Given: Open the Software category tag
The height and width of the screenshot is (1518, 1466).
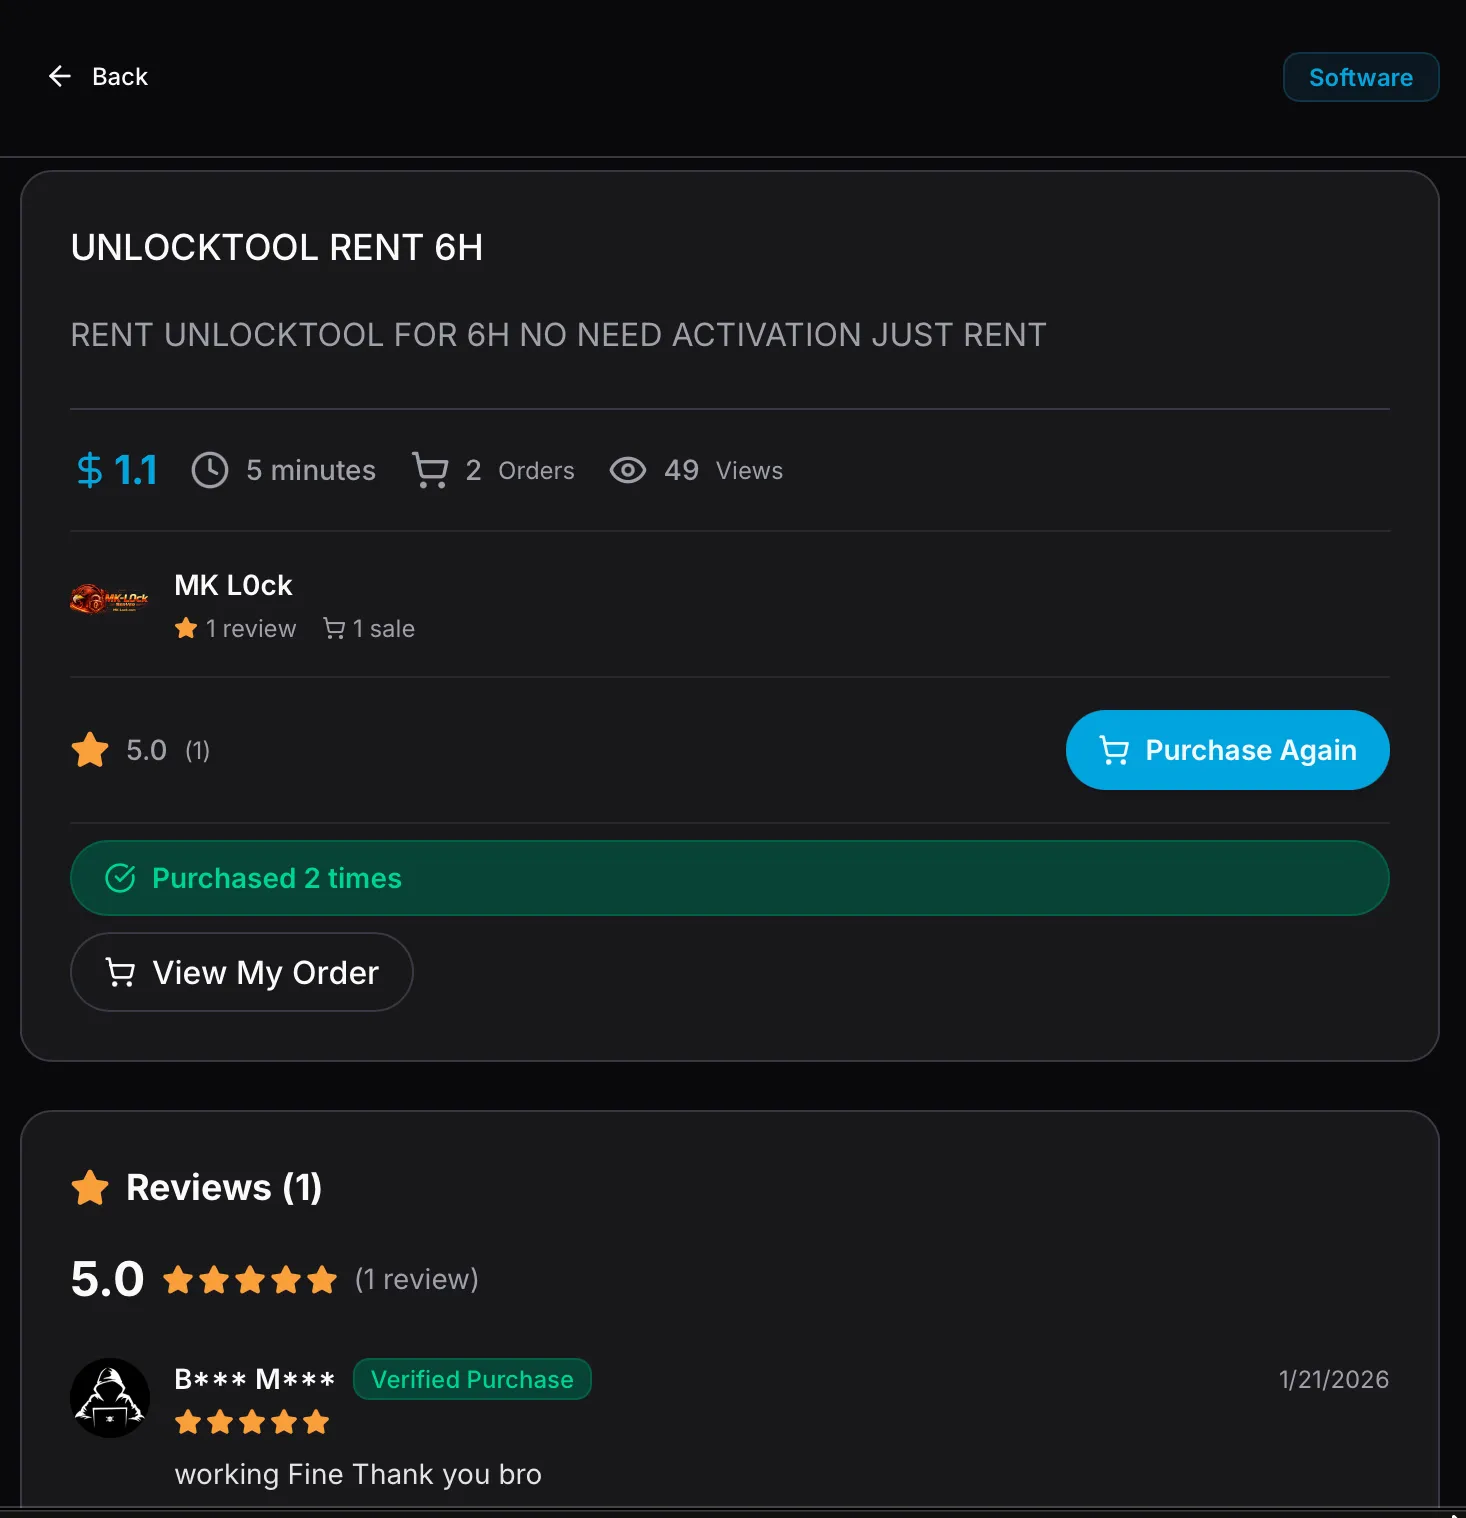Looking at the screenshot, I should click(x=1360, y=77).
